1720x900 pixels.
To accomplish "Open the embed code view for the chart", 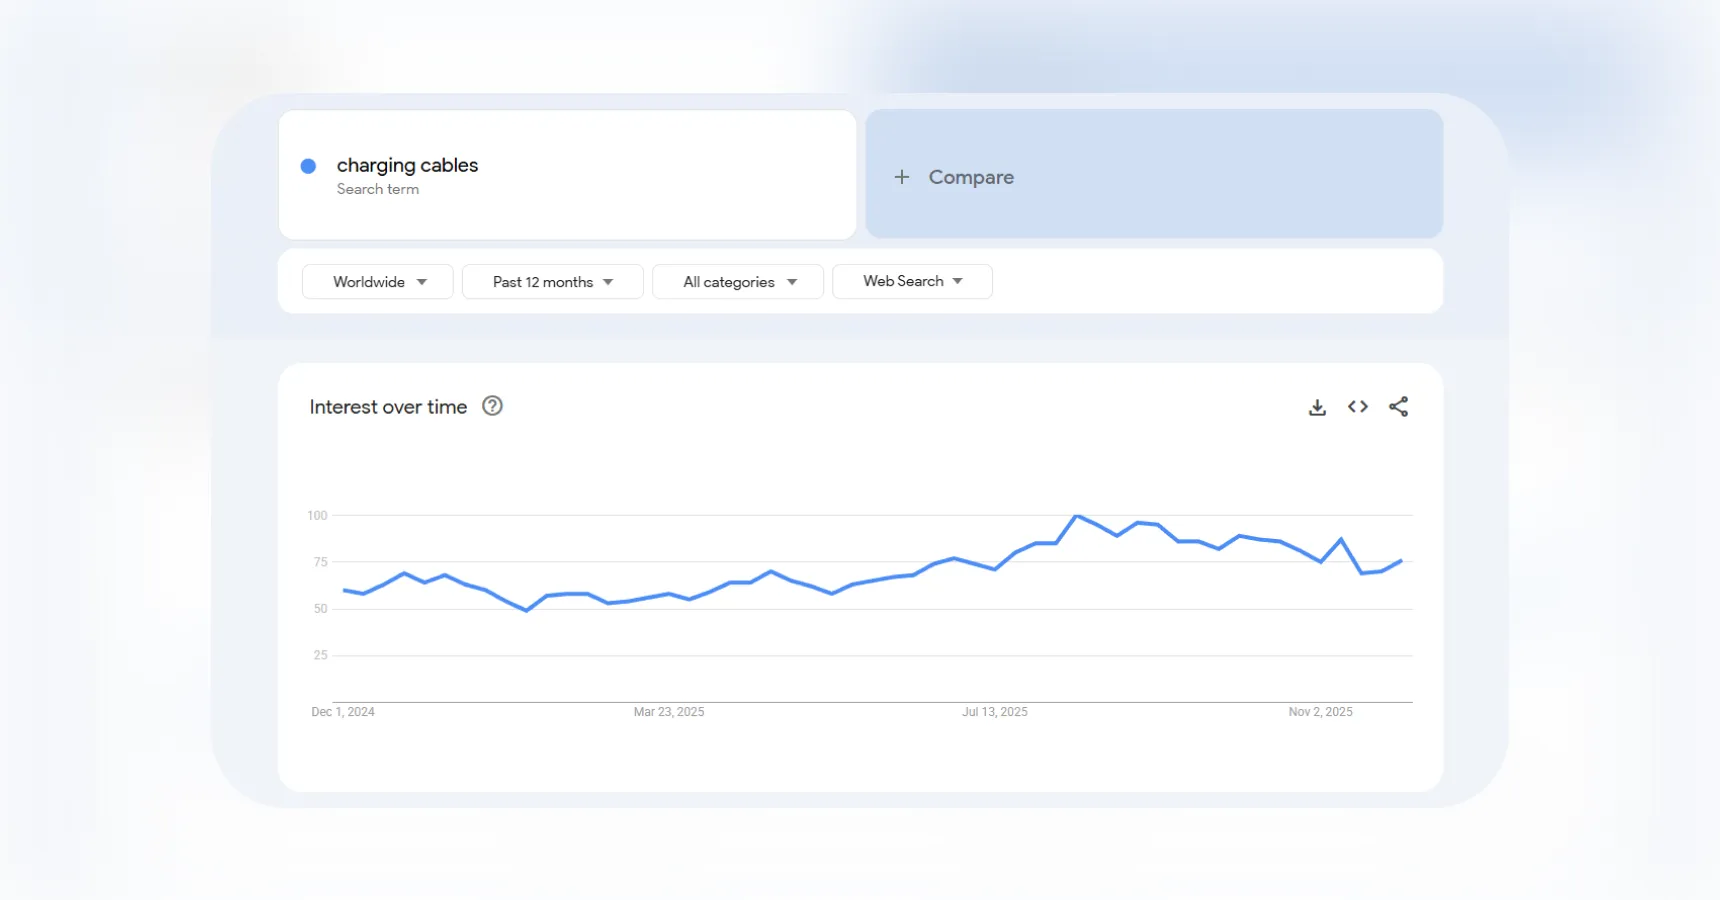I will pyautogui.click(x=1357, y=406).
